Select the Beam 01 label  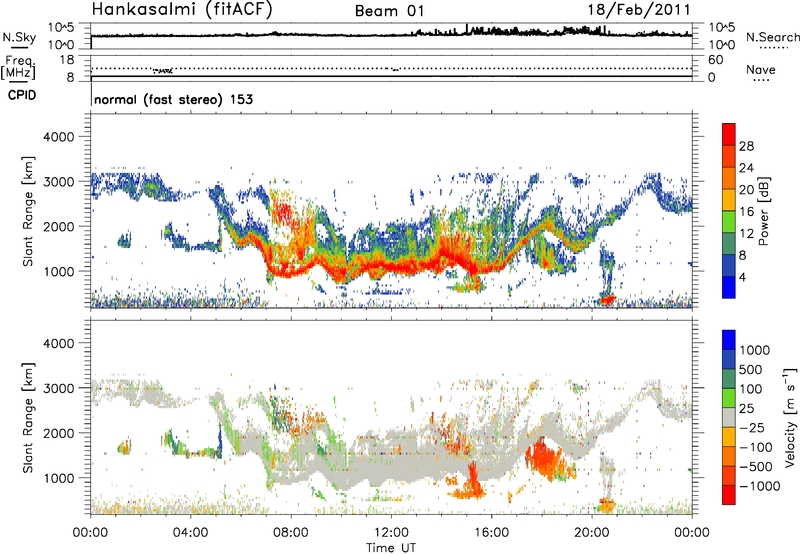[389, 11]
